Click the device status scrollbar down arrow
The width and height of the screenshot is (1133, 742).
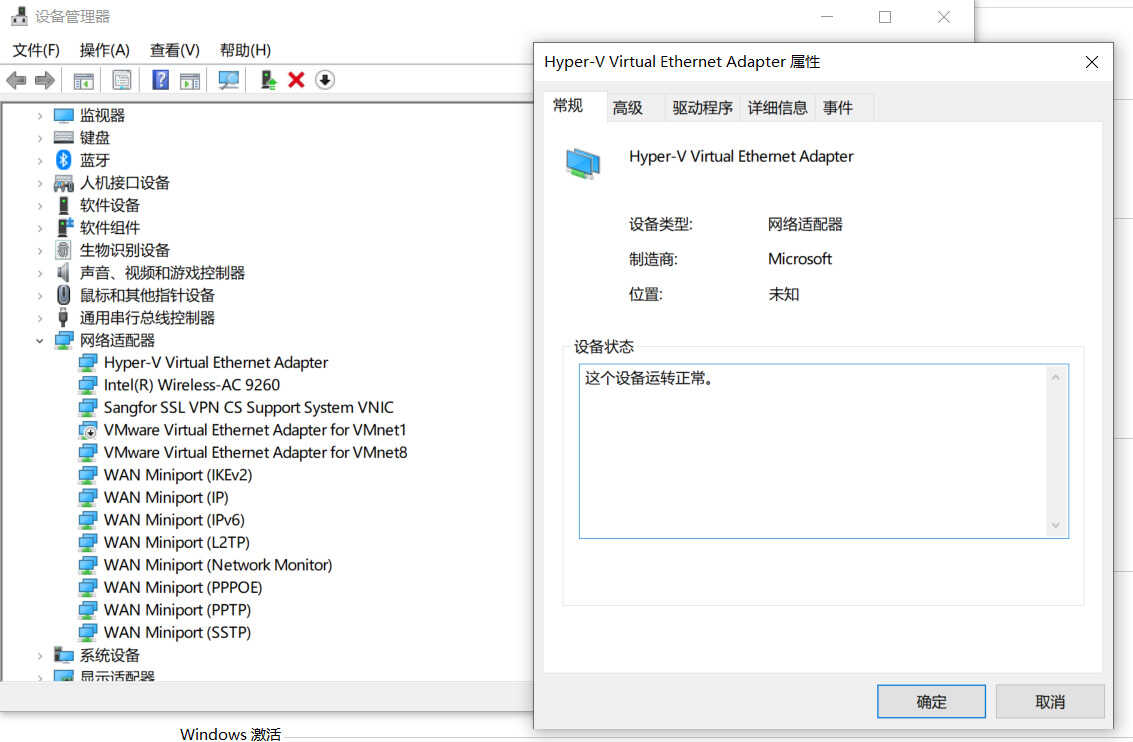[1056, 525]
